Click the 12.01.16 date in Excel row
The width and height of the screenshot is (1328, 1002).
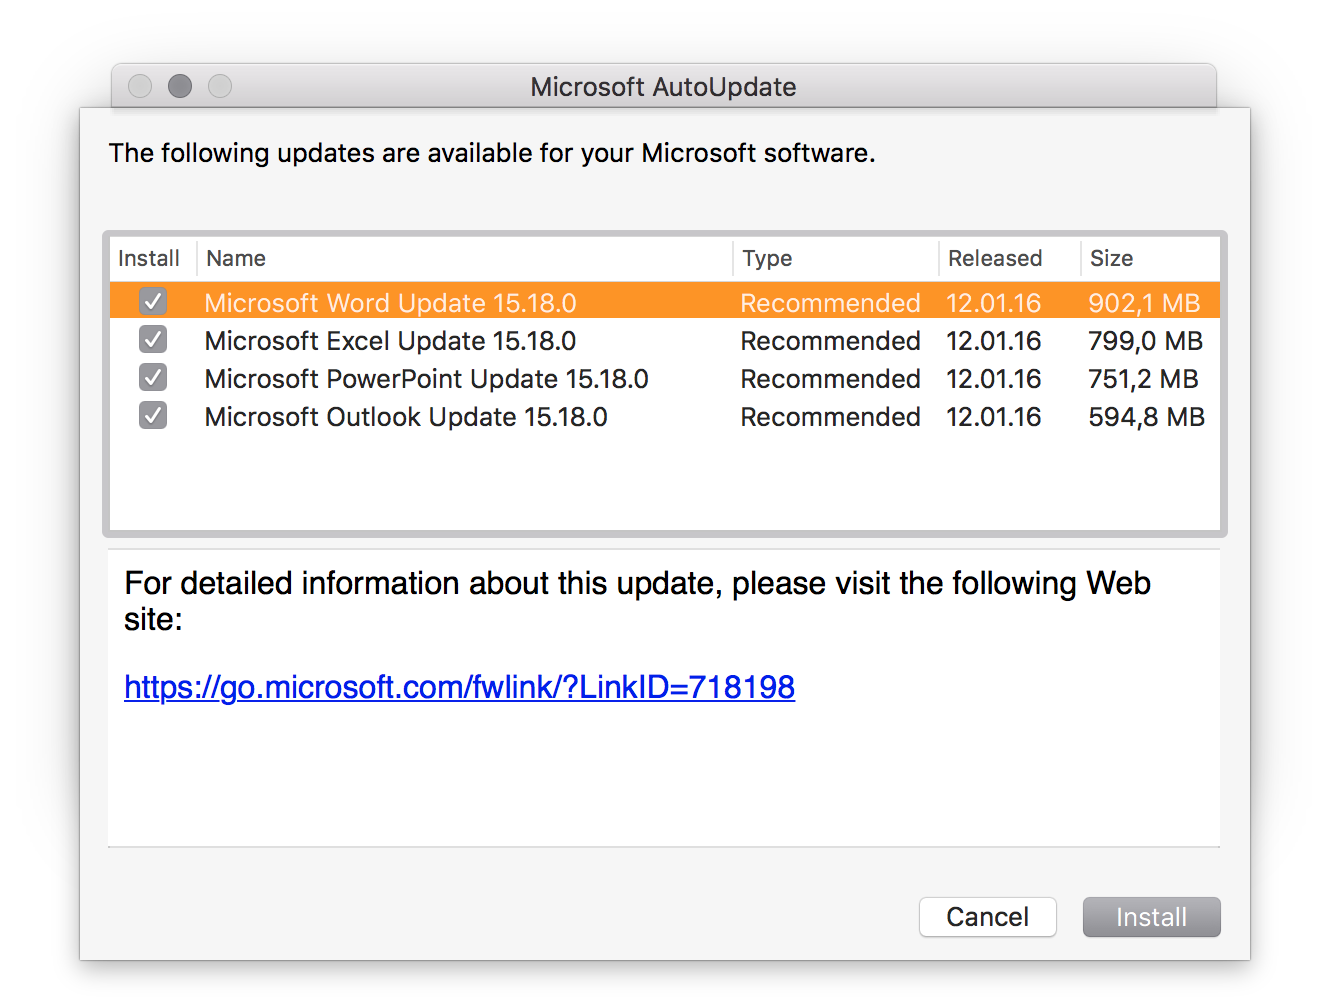(x=994, y=341)
